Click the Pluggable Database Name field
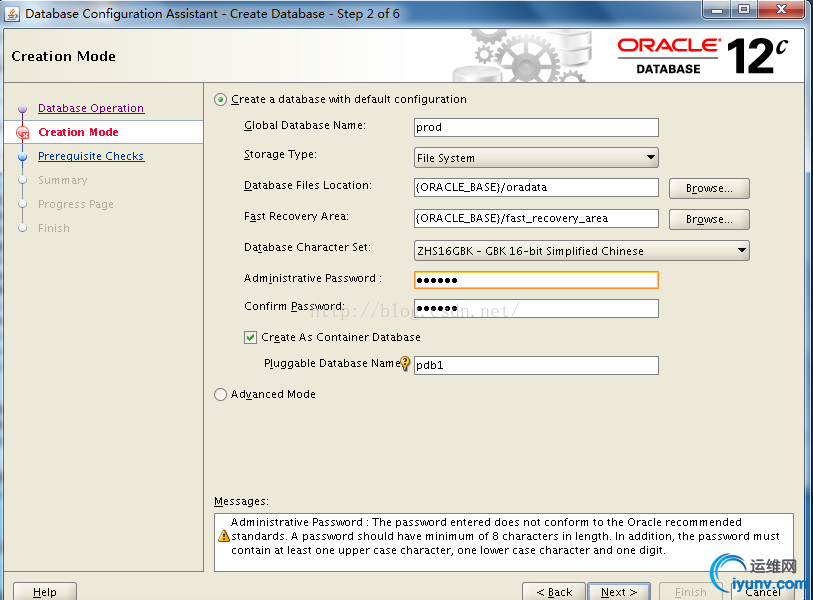Screen dimensions: 813x600 (536, 365)
